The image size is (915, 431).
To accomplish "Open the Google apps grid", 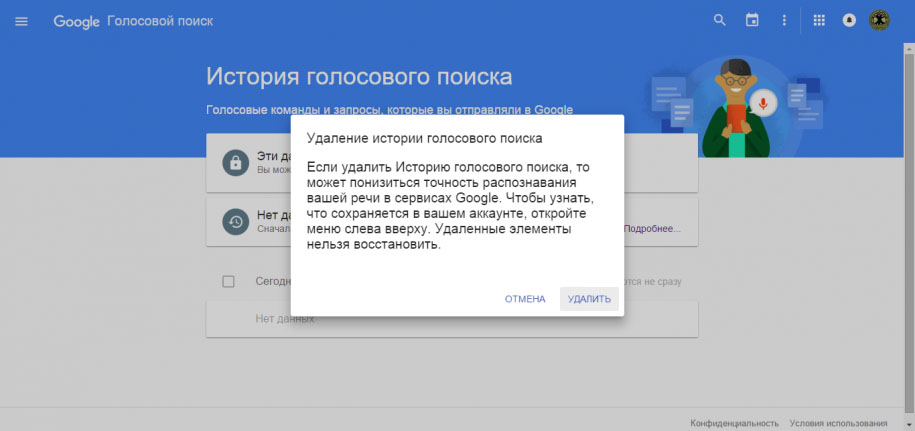I will pos(819,20).
